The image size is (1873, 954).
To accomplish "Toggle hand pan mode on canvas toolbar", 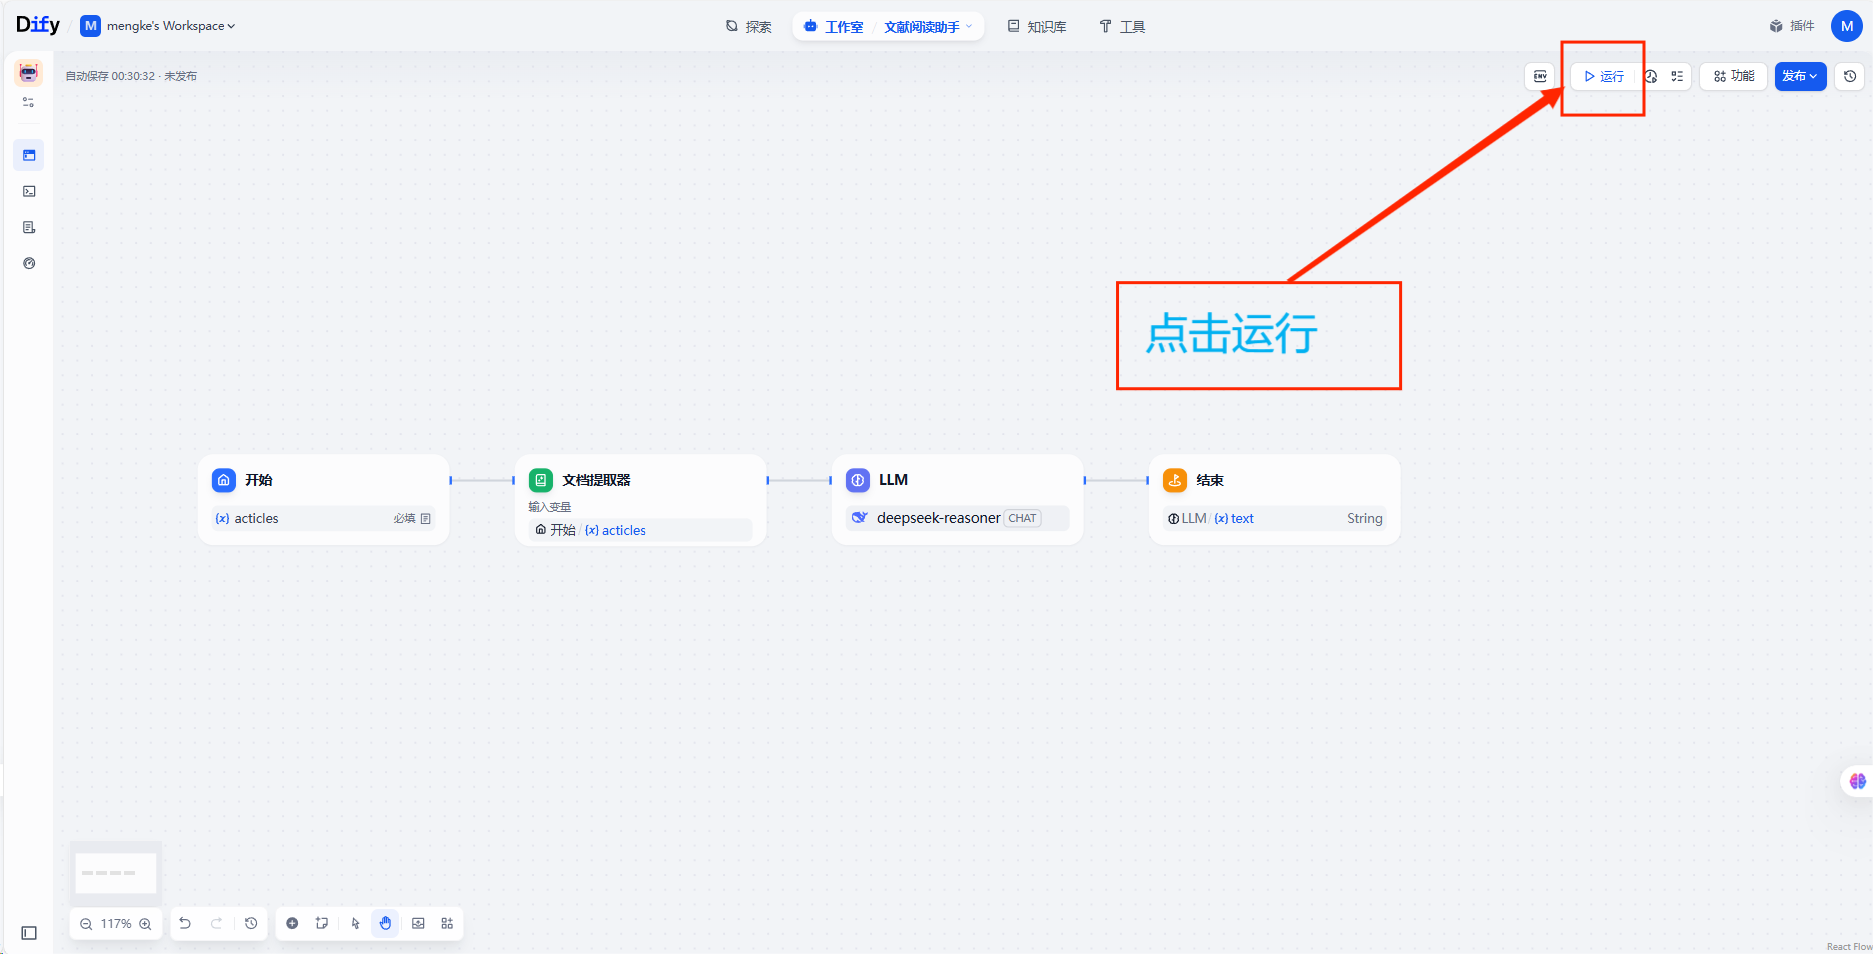I will click(x=386, y=923).
